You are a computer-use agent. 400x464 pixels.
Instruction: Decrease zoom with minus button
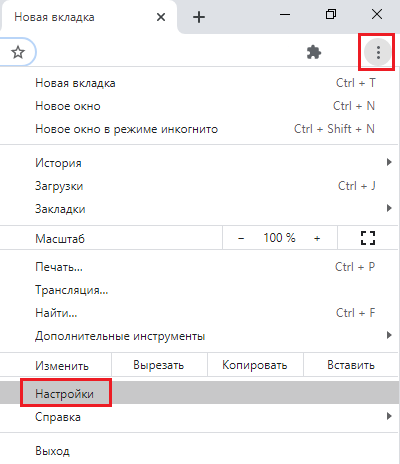(x=241, y=238)
